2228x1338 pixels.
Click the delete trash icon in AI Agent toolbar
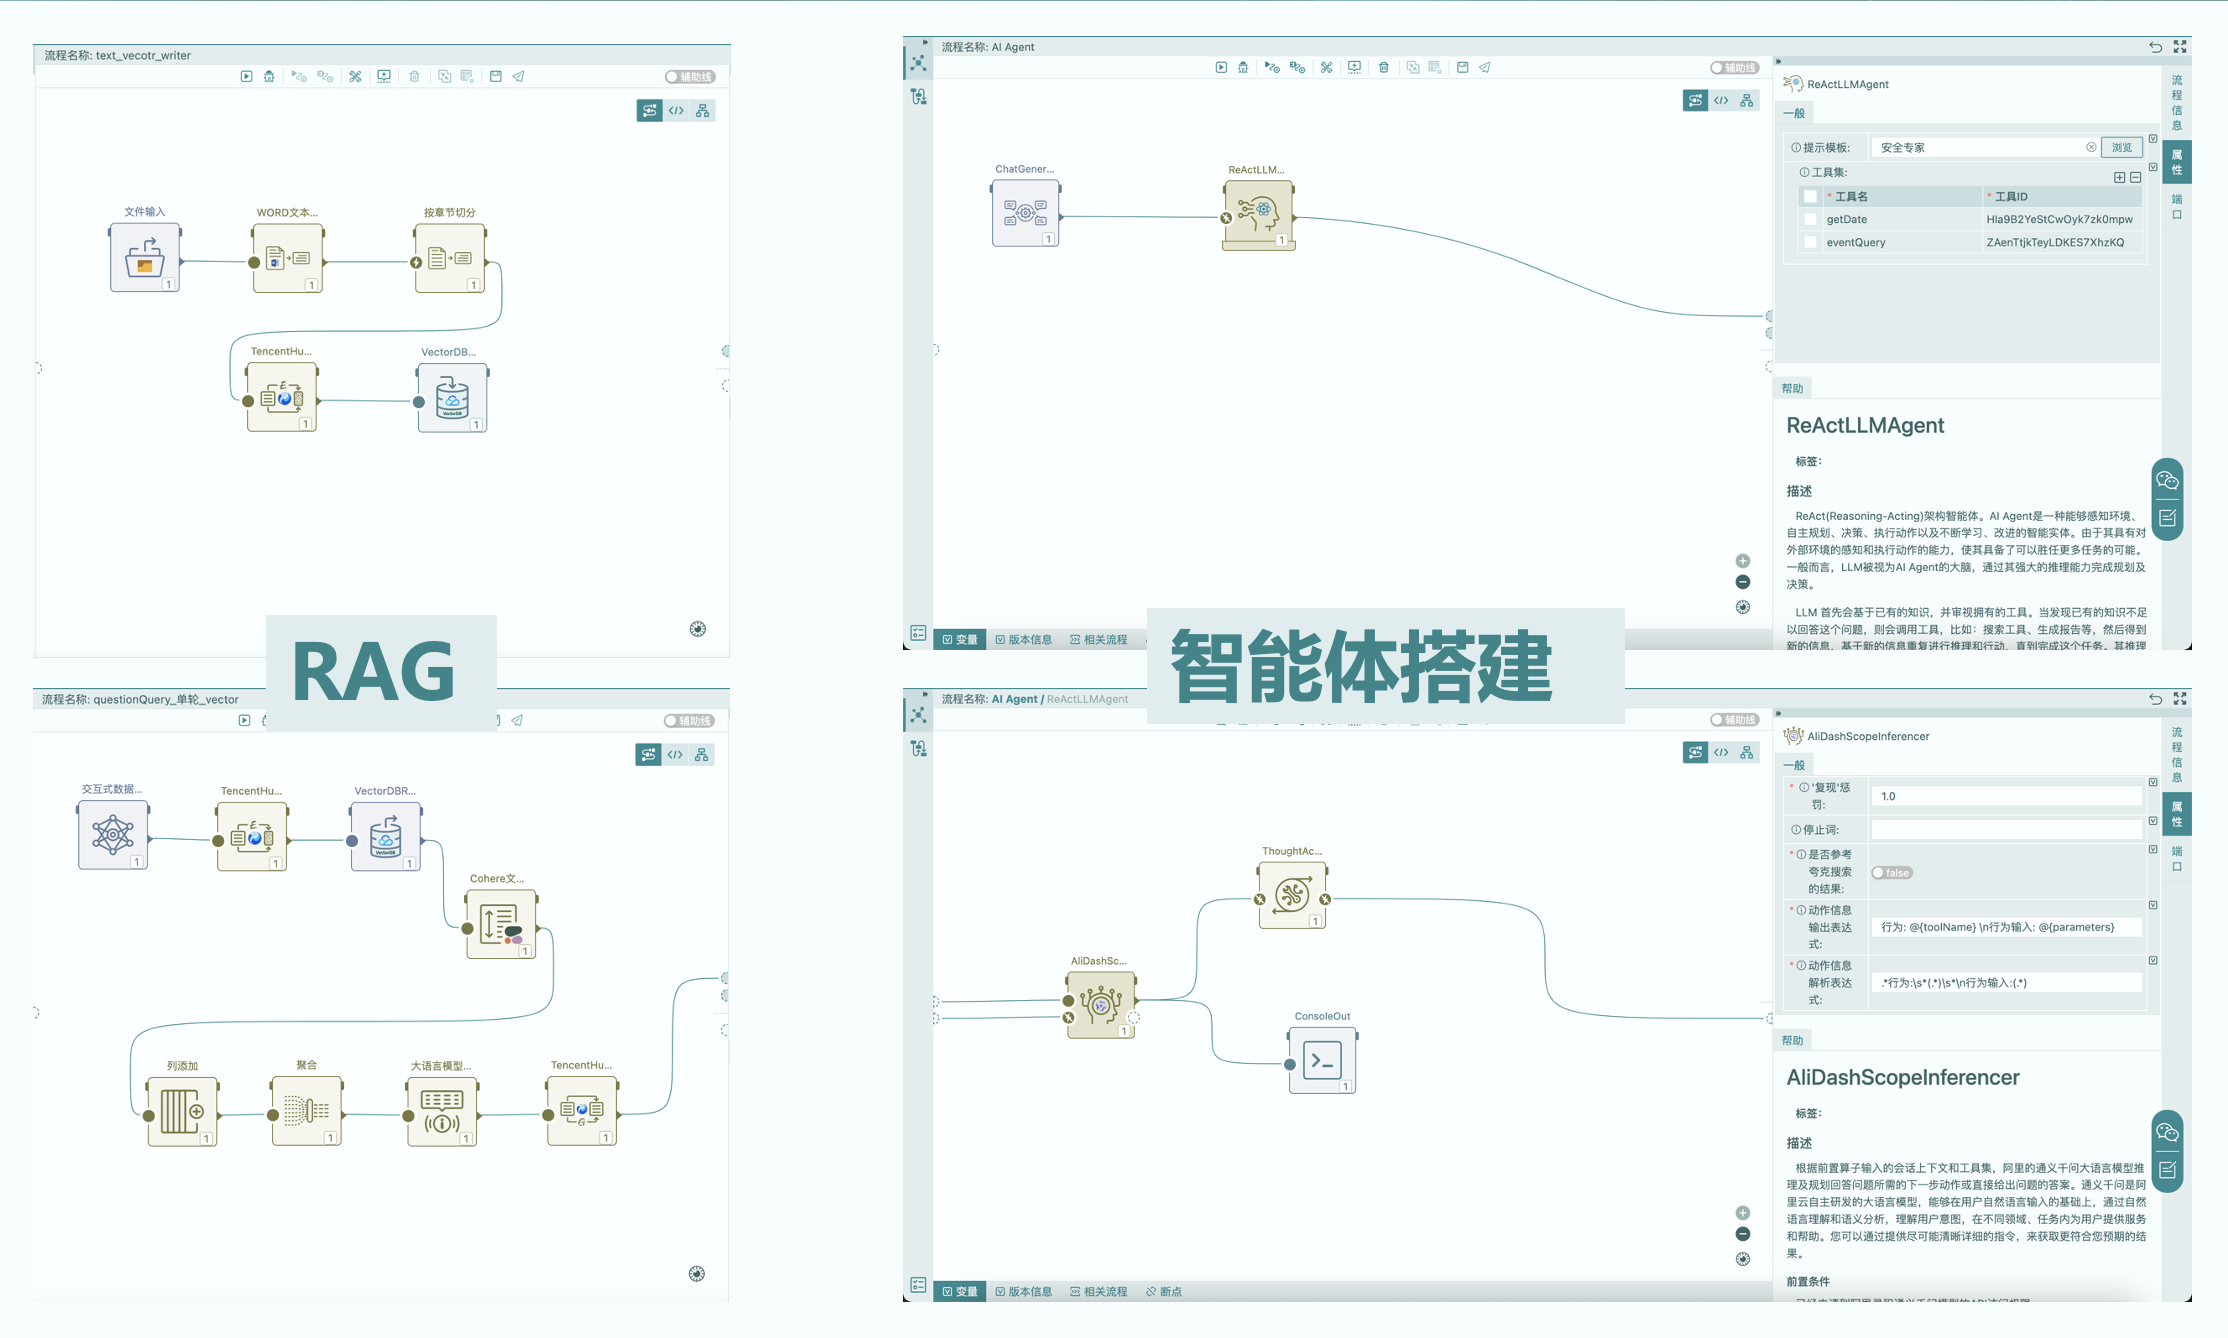coord(1383,67)
